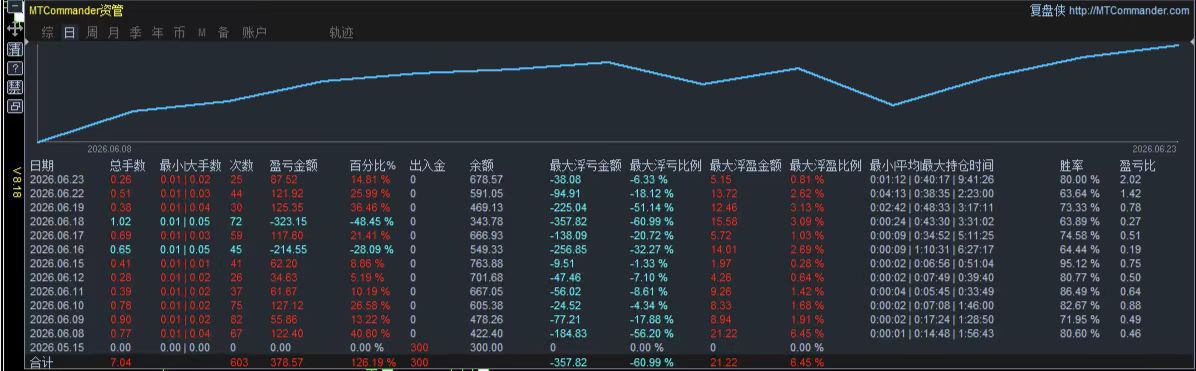
Task: Open the 月 monthly tab
Action: tap(114, 33)
